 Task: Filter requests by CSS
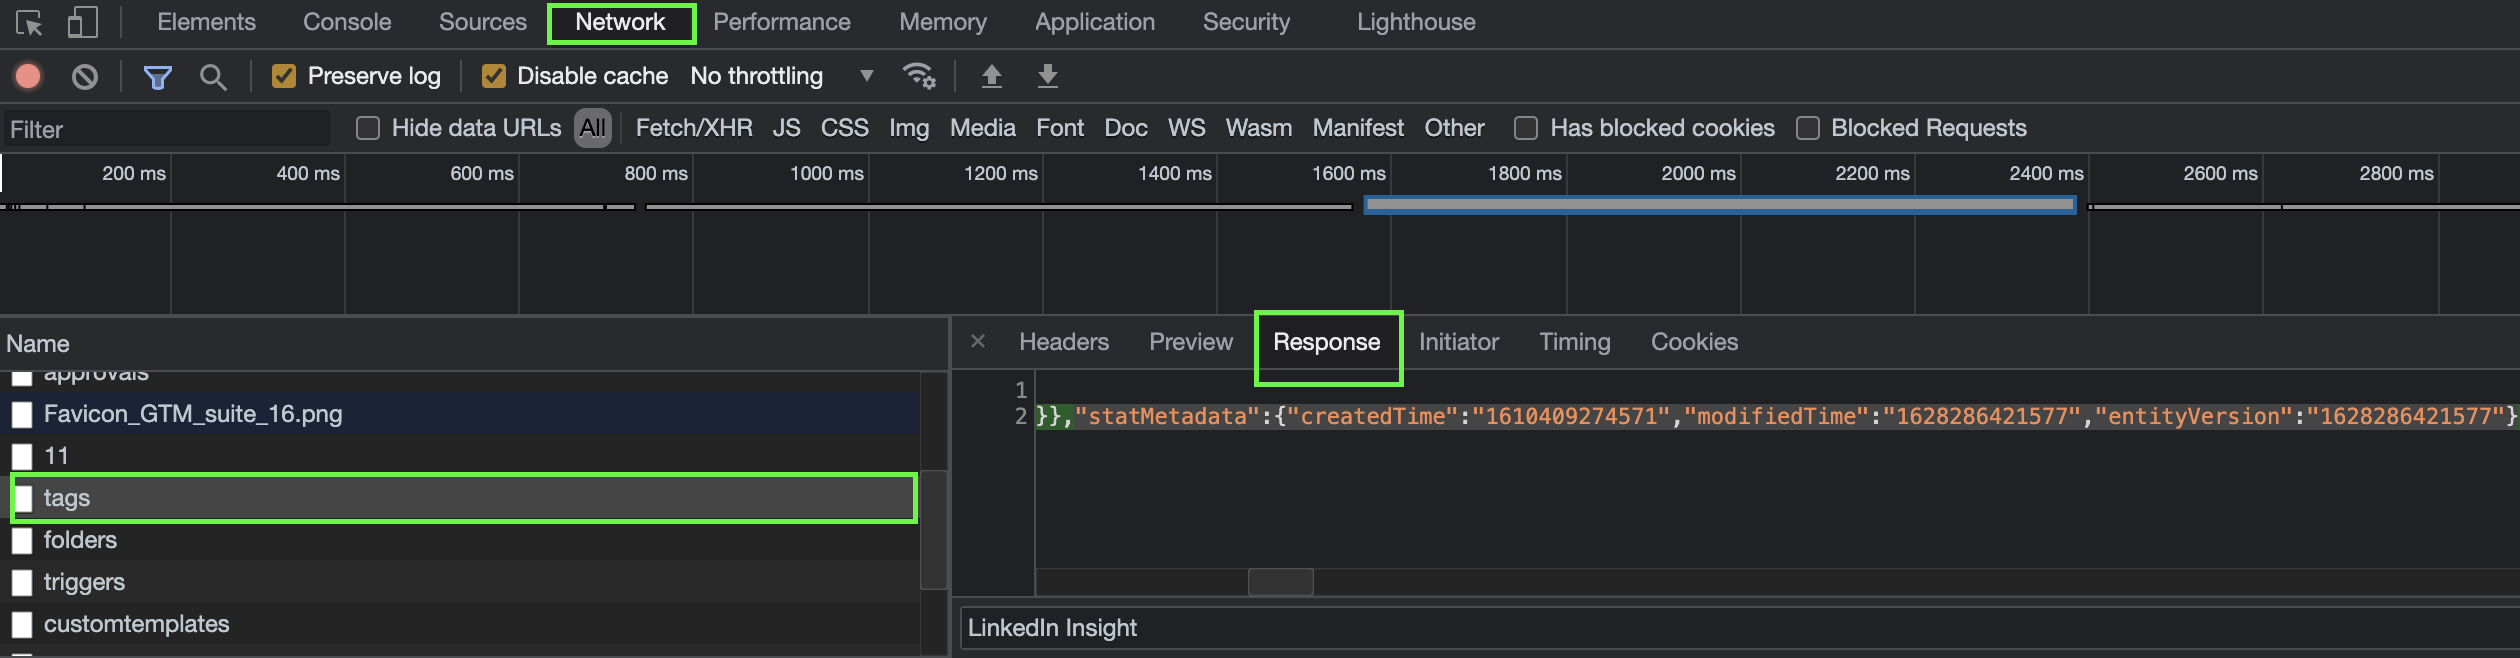(x=845, y=128)
